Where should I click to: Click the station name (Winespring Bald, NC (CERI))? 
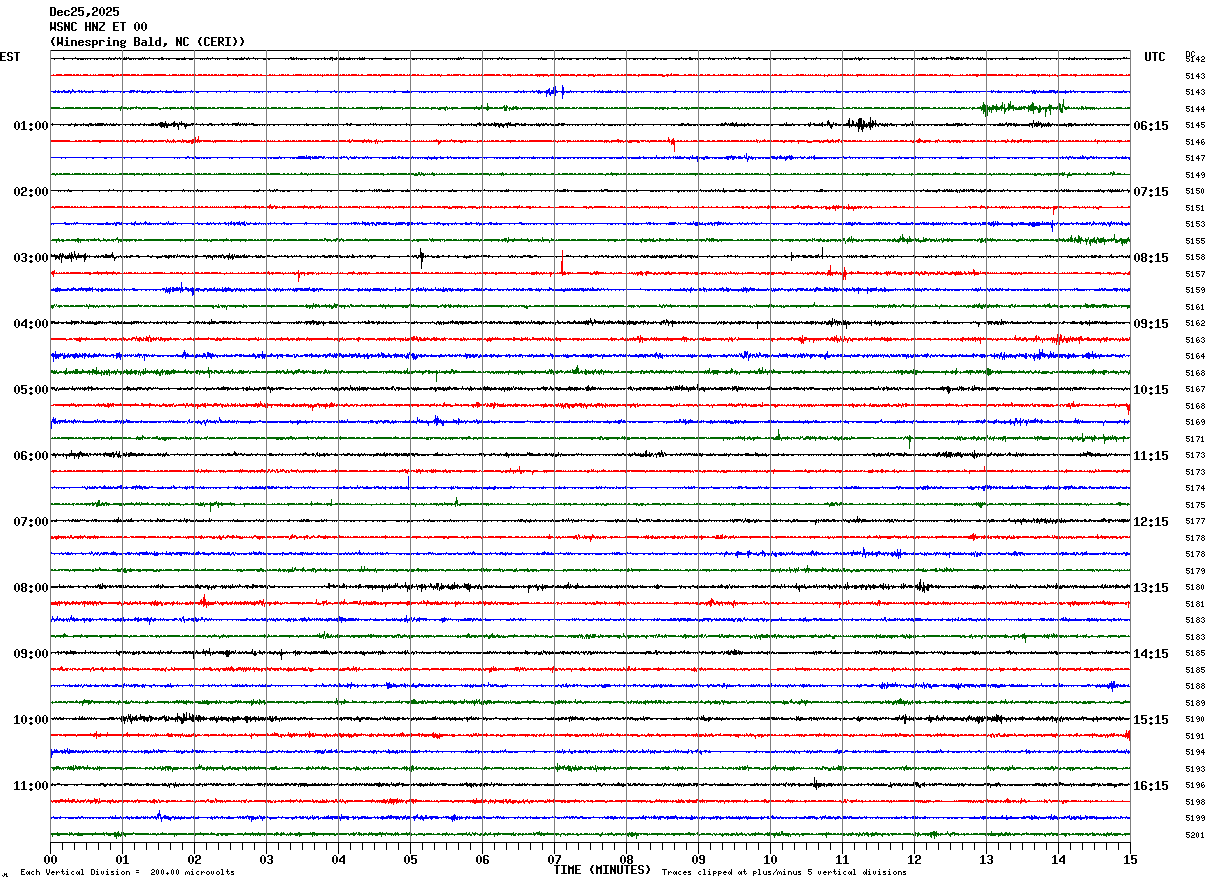tap(147, 42)
